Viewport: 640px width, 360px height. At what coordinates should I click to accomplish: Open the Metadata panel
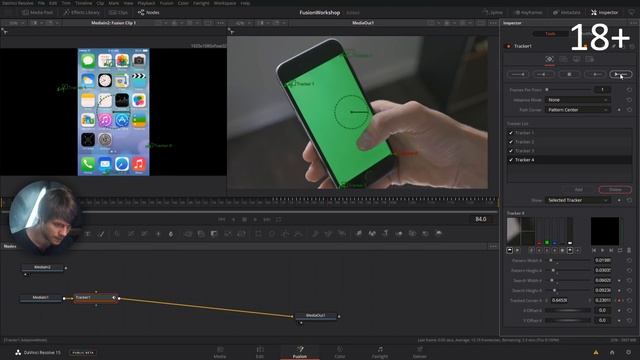point(567,13)
